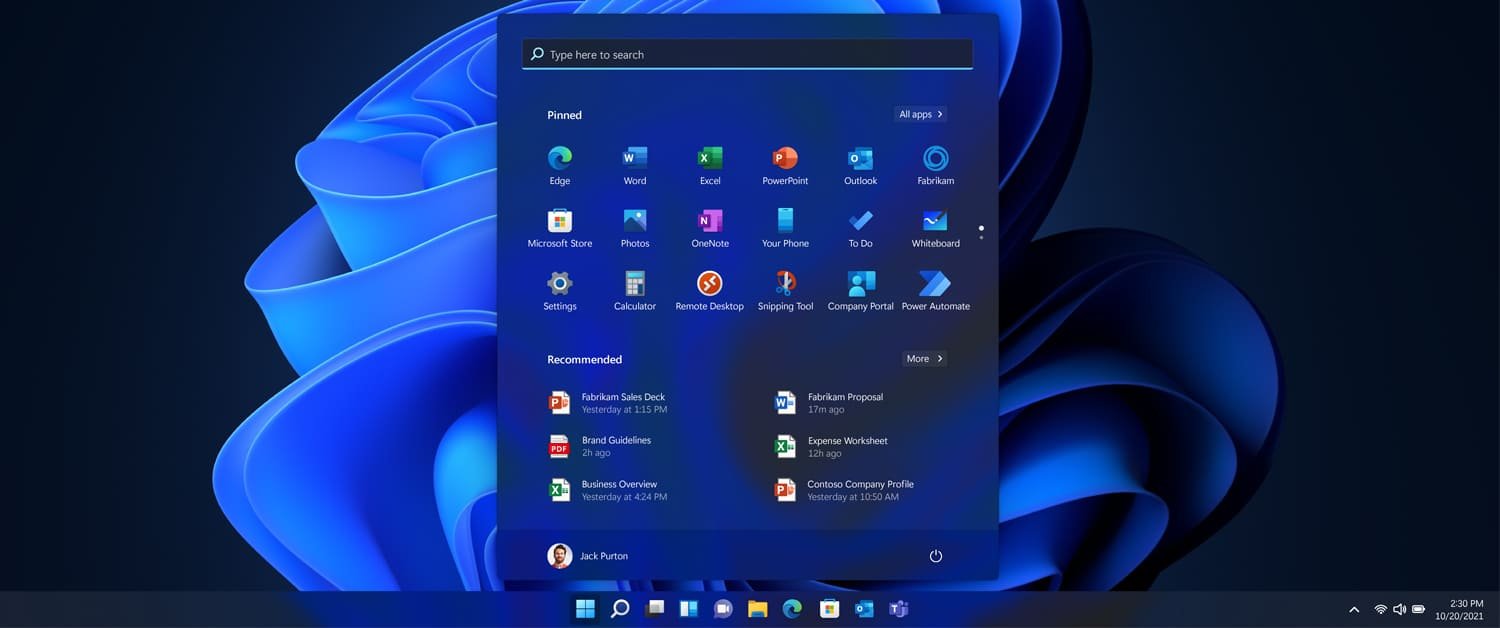This screenshot has width=1500, height=628.
Task: Open the Brand Guidelines PDF
Action: [600, 446]
